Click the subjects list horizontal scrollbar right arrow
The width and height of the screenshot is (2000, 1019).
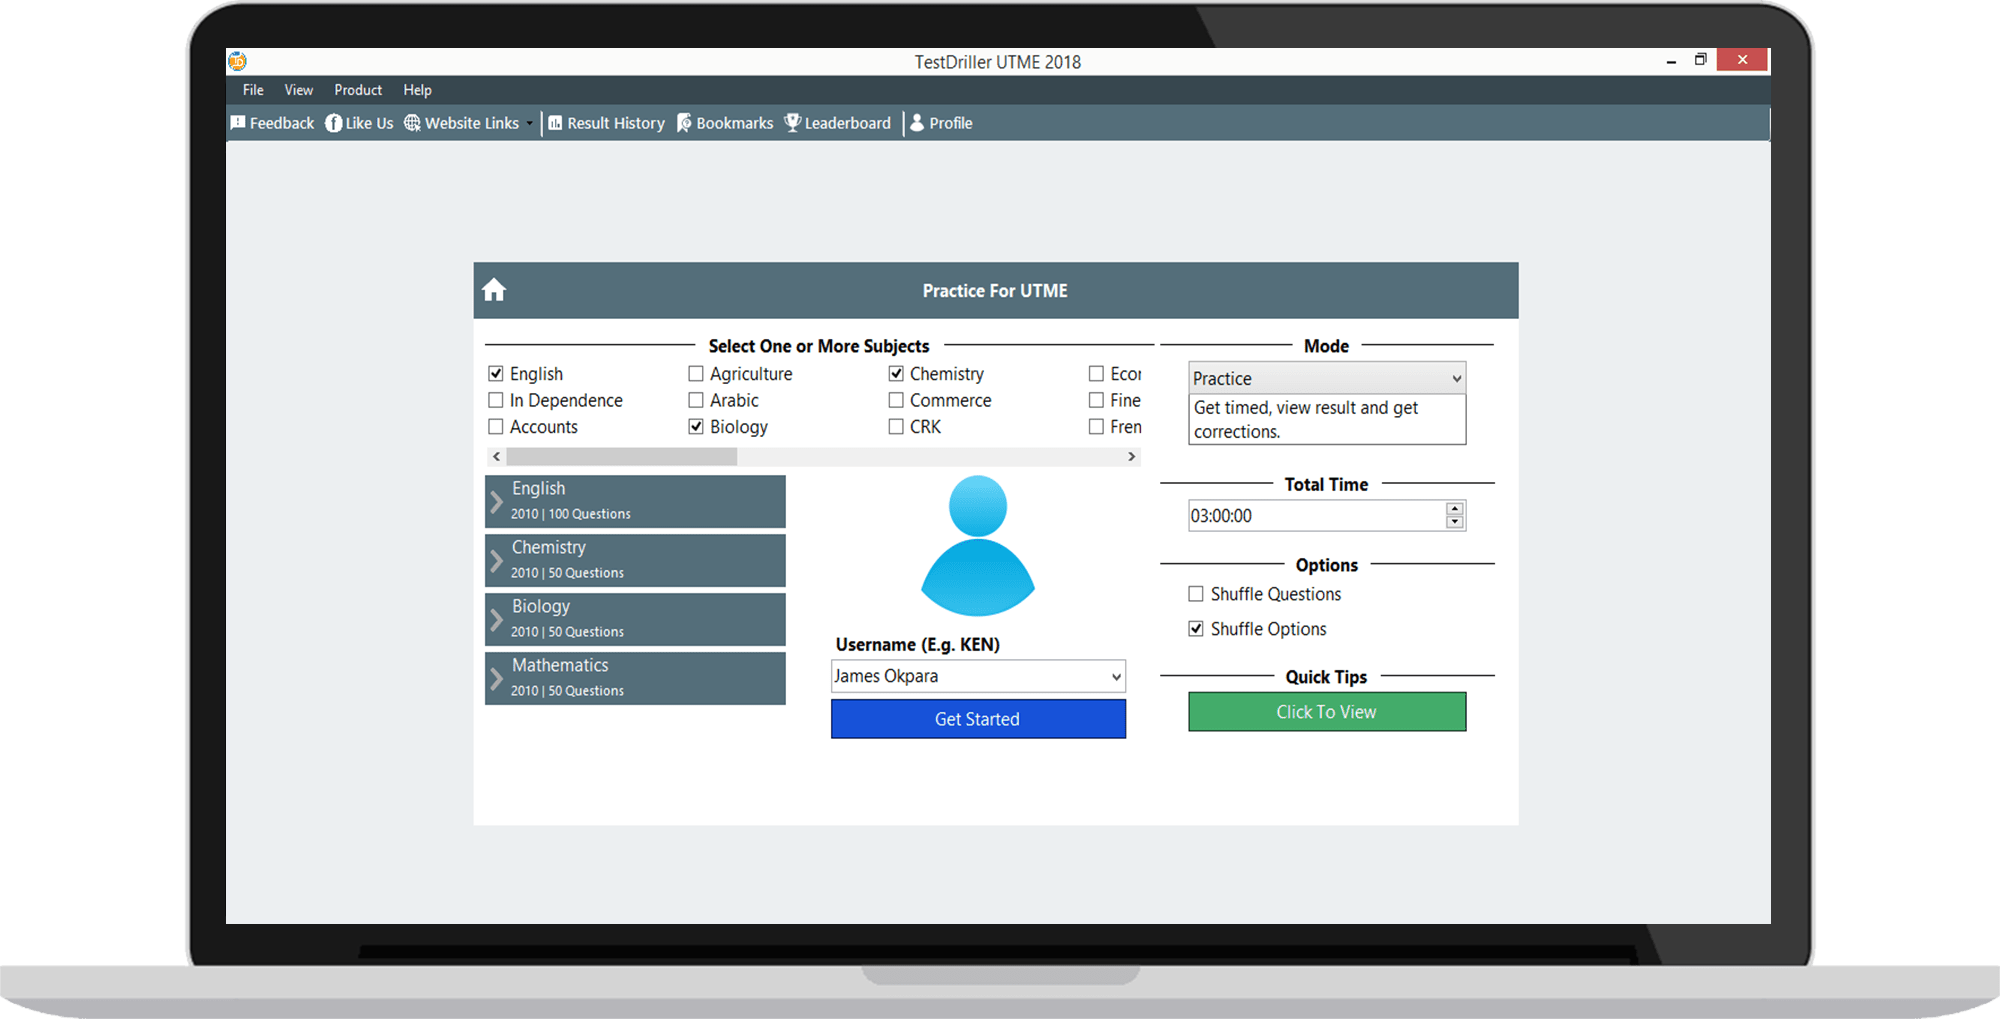[1131, 457]
